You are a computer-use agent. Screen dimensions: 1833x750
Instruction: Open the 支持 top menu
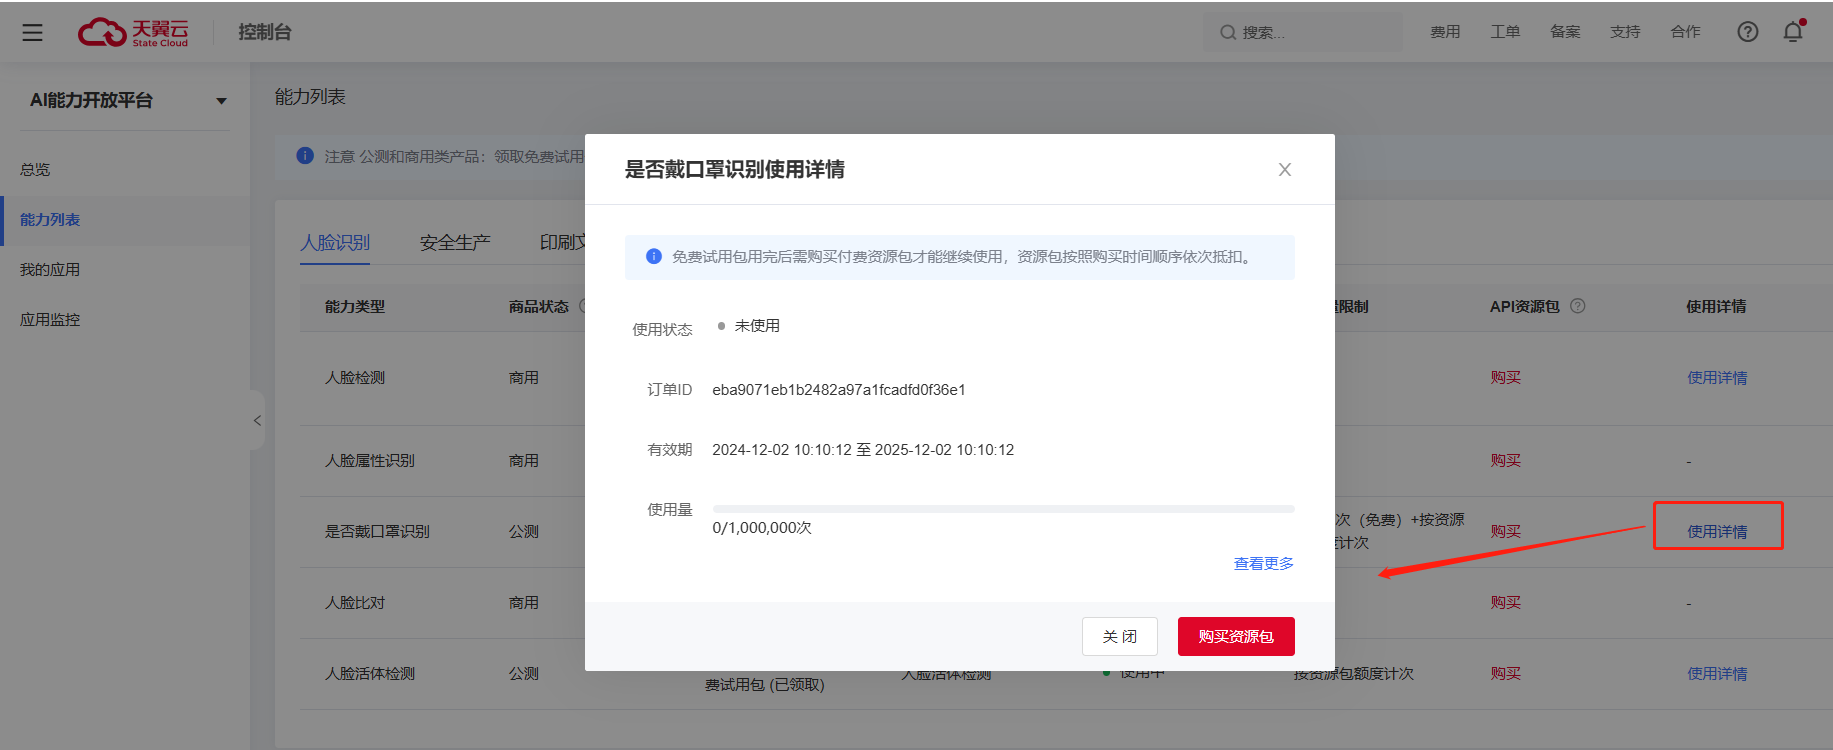pos(1625,32)
